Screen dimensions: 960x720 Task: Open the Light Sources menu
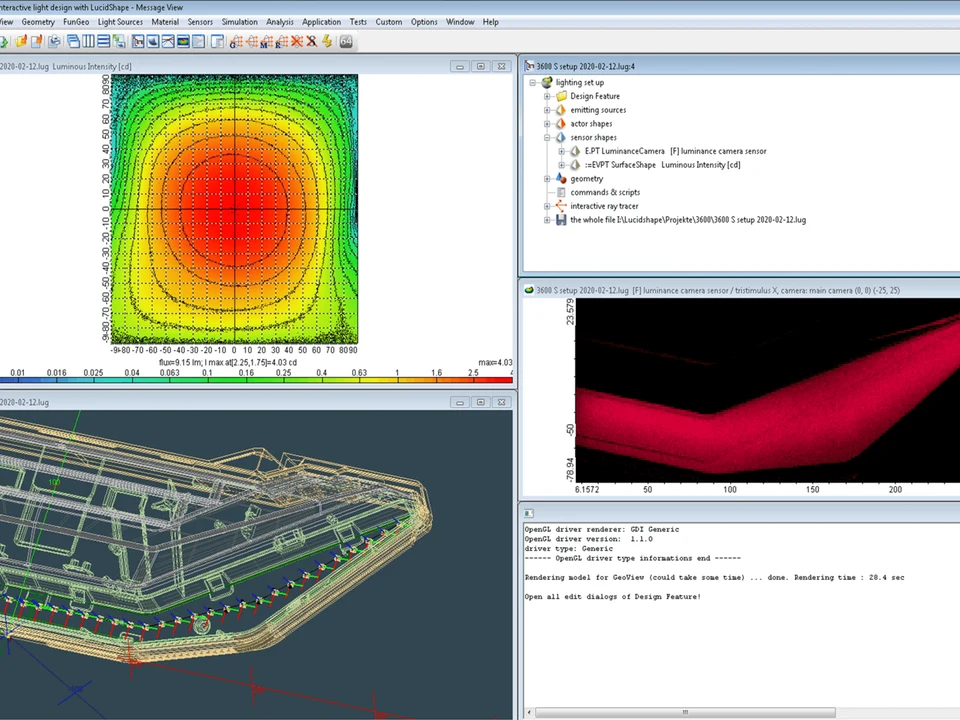click(x=120, y=22)
